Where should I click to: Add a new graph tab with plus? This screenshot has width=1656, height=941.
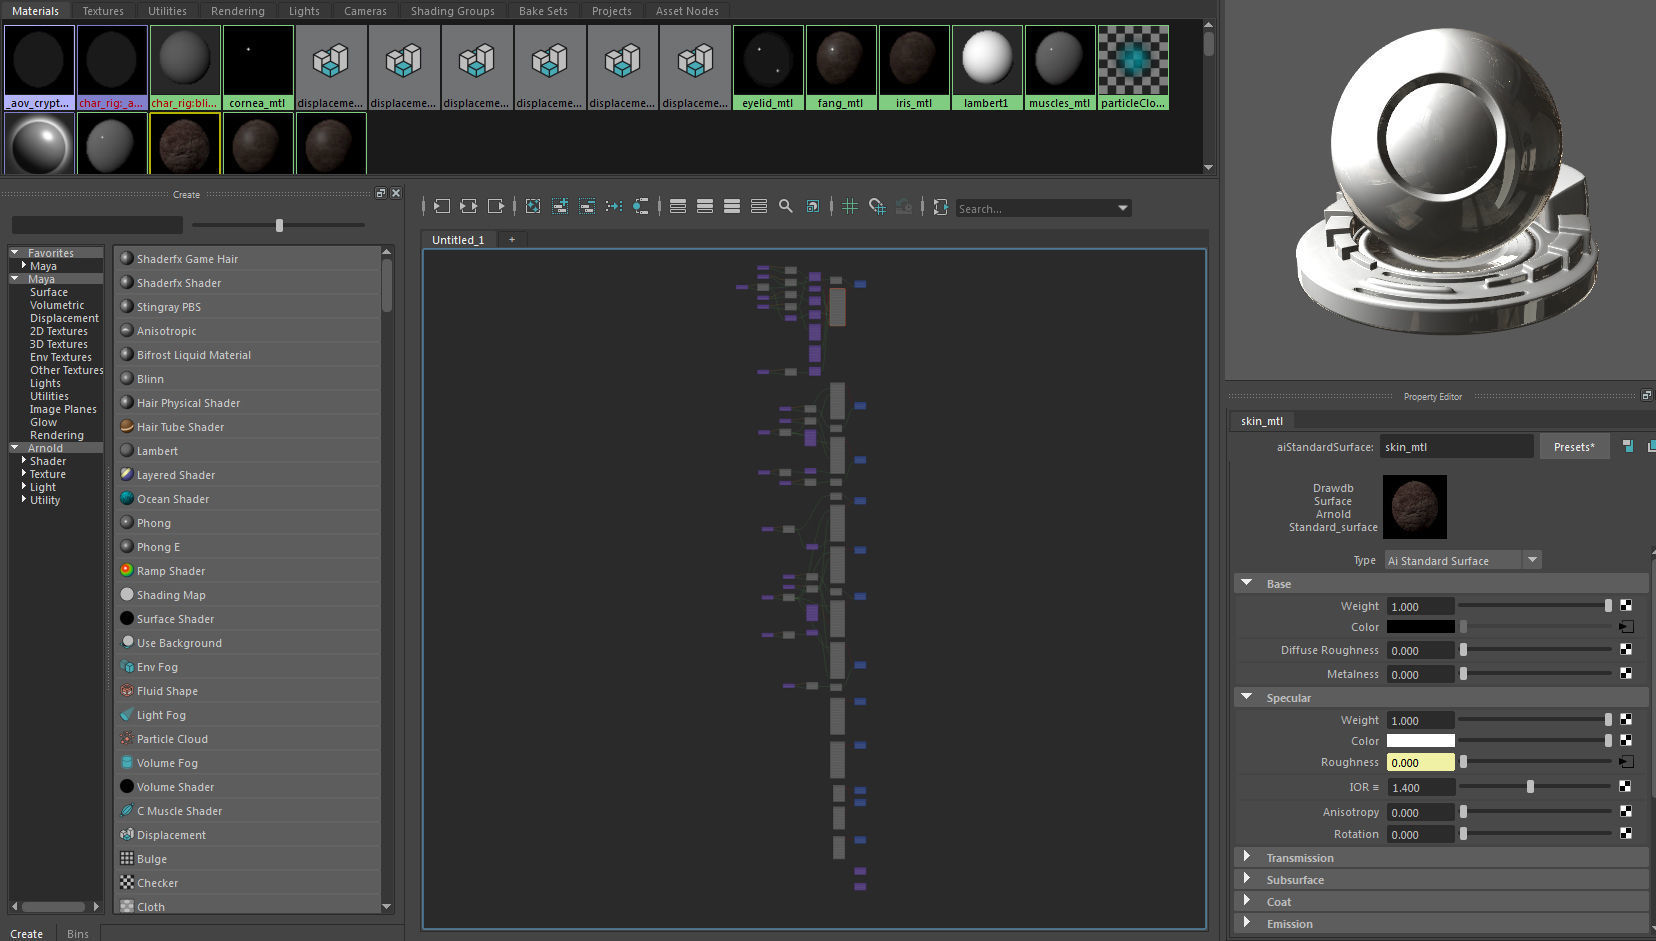[512, 239]
